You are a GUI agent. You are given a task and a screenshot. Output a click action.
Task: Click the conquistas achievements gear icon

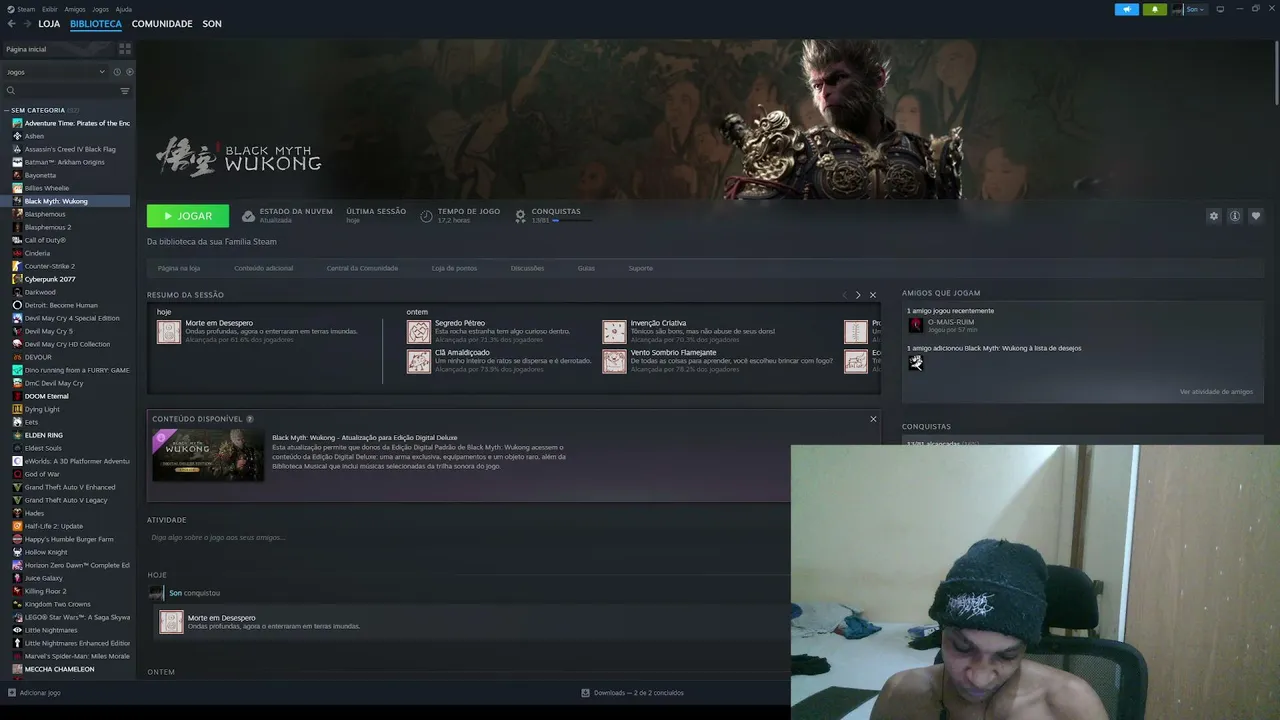point(520,216)
